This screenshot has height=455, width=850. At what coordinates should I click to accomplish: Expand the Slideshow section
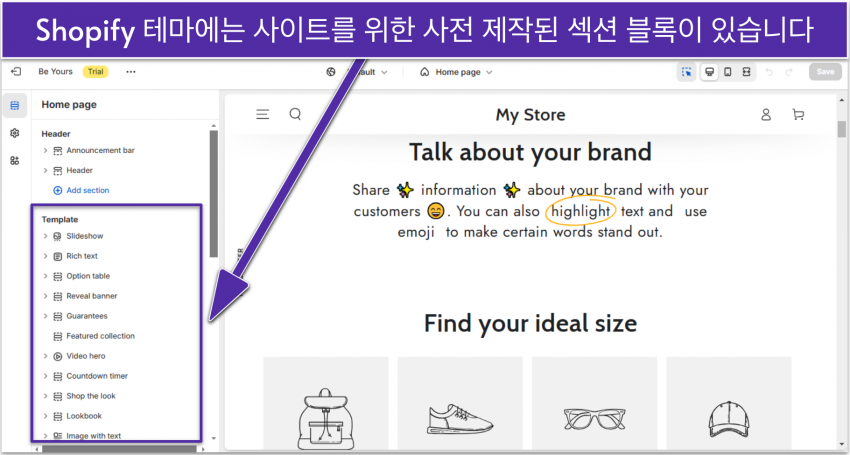[46, 236]
